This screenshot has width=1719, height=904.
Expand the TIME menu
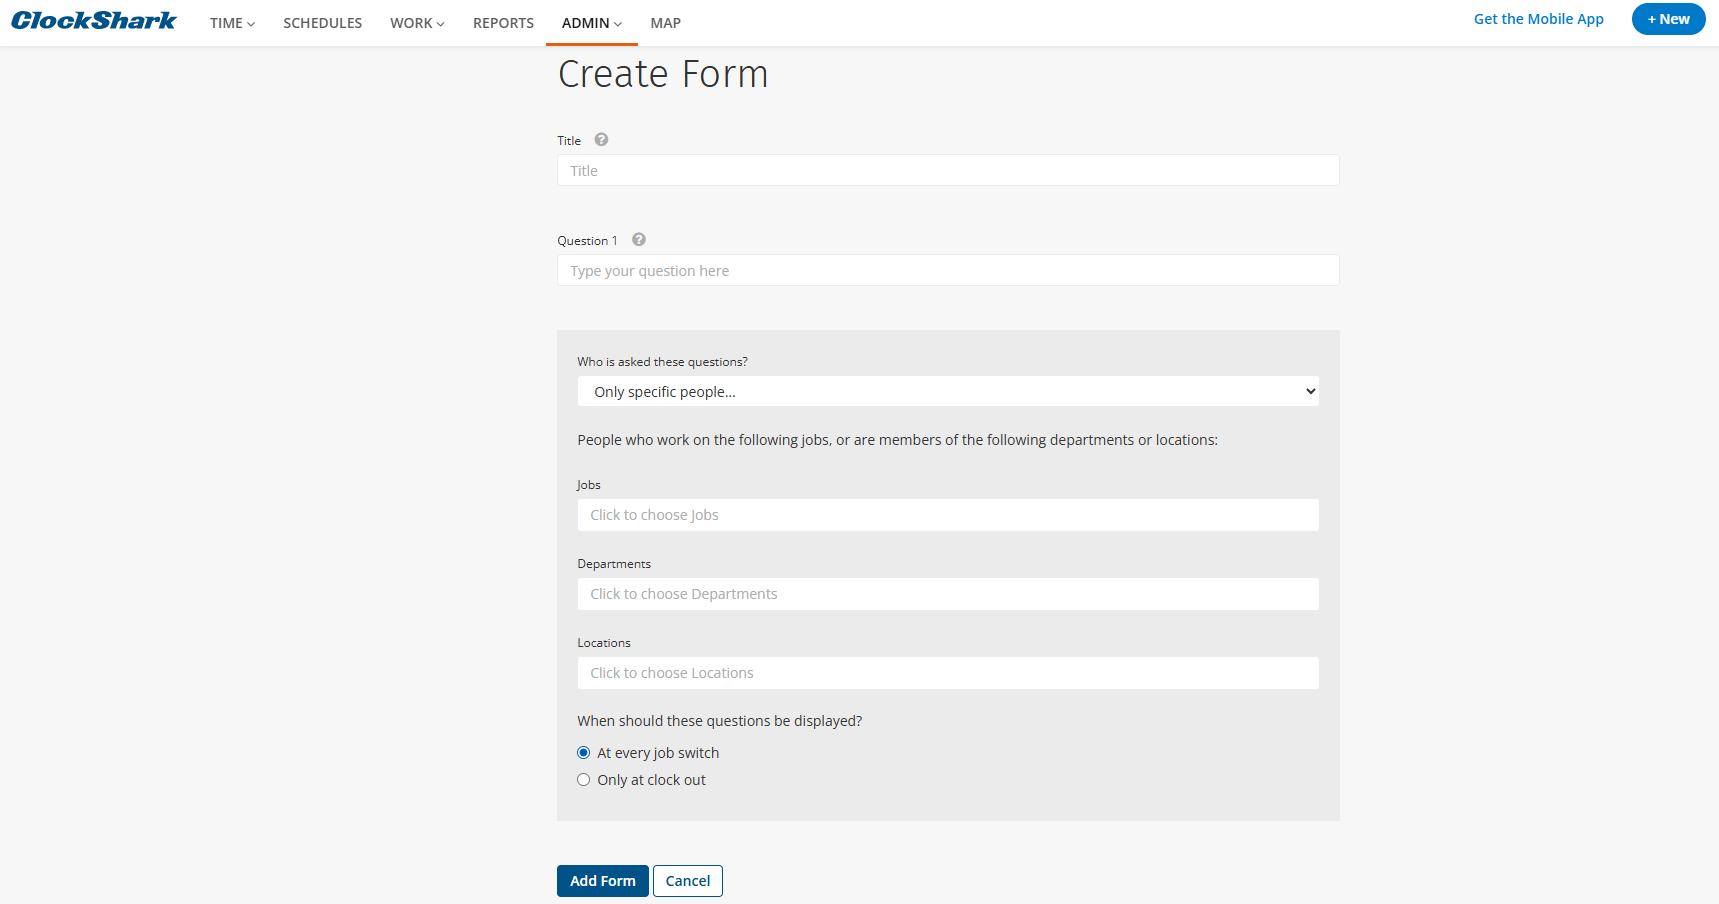click(232, 23)
